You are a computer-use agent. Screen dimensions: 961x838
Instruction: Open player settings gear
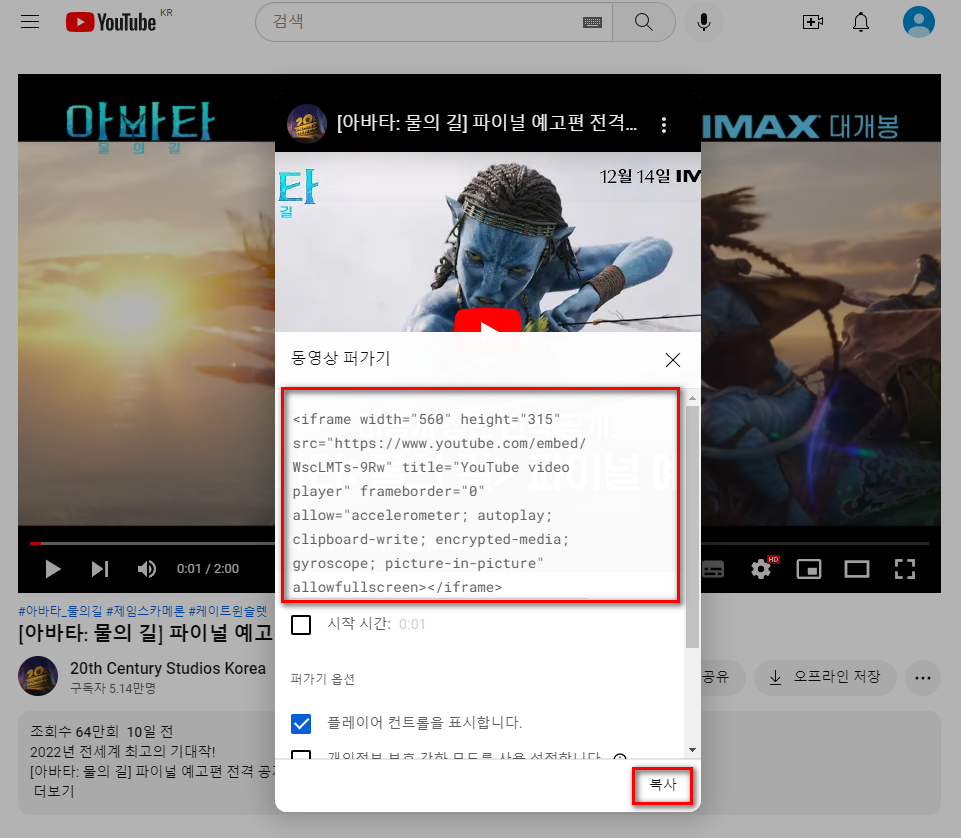[762, 569]
